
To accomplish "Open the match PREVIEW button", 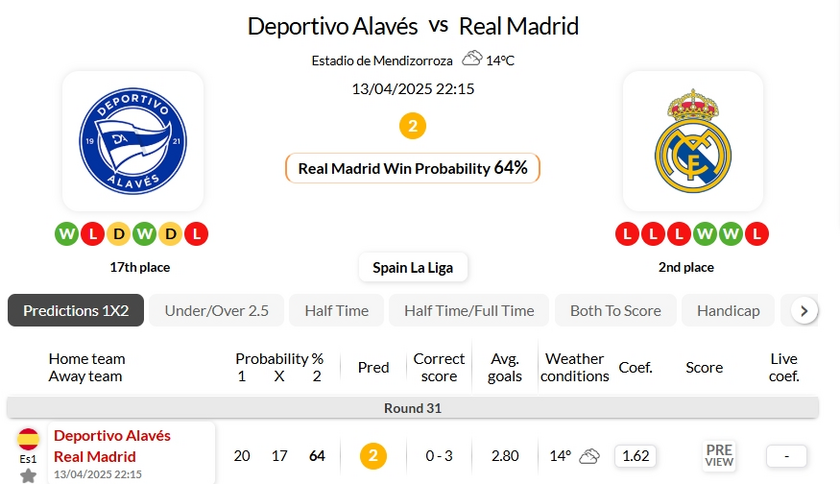I will pyautogui.click(x=719, y=456).
